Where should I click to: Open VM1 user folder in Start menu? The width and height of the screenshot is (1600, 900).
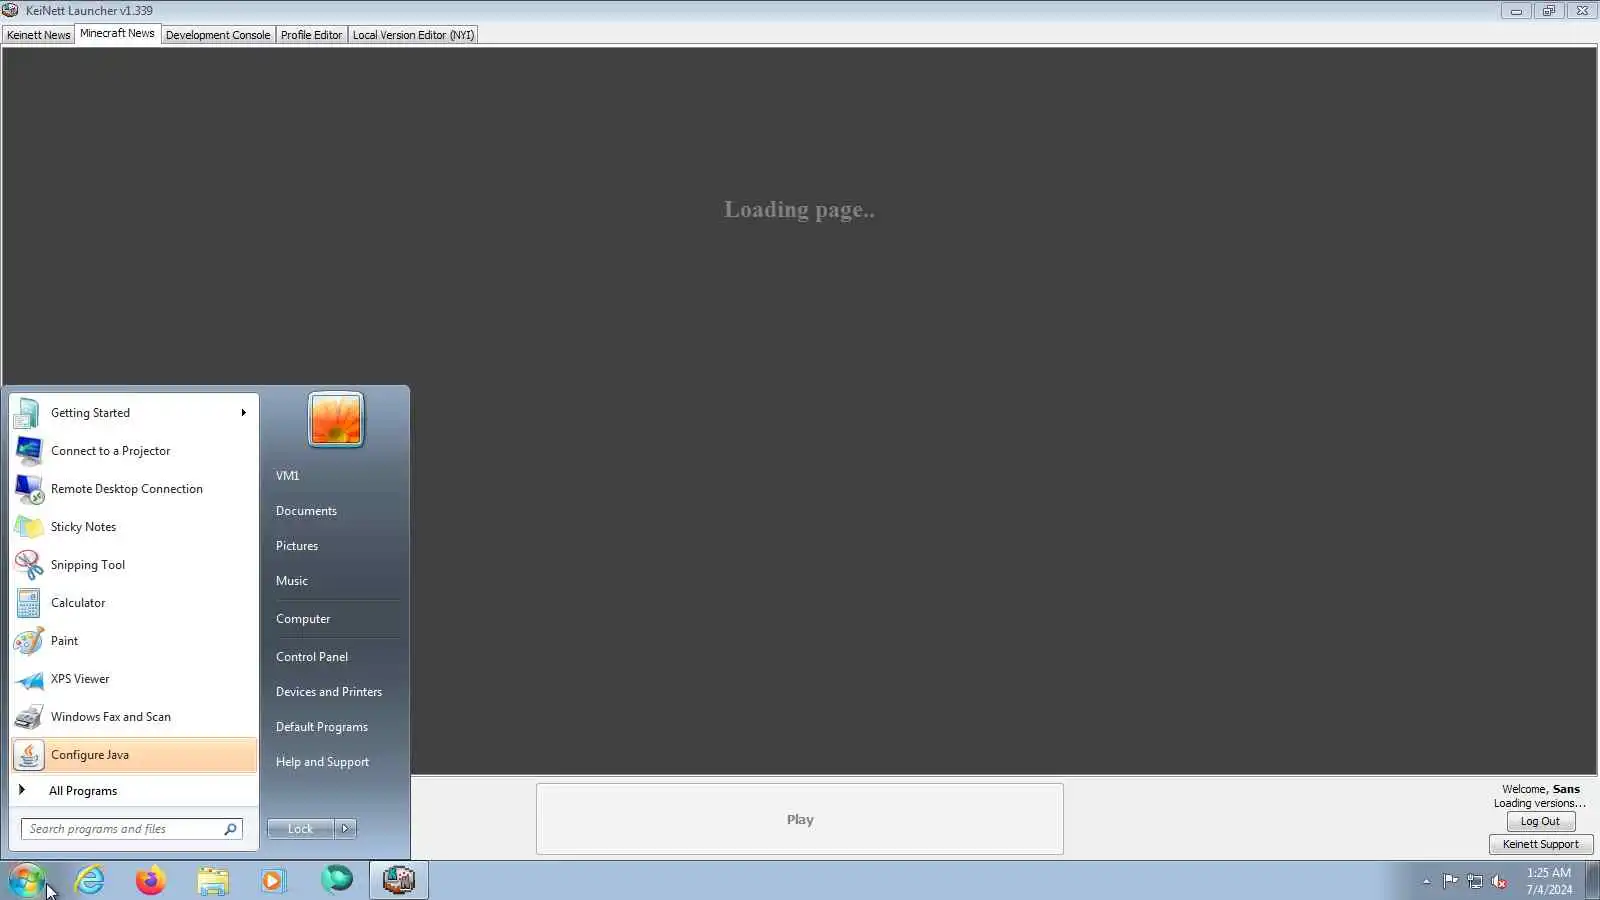pyautogui.click(x=287, y=476)
